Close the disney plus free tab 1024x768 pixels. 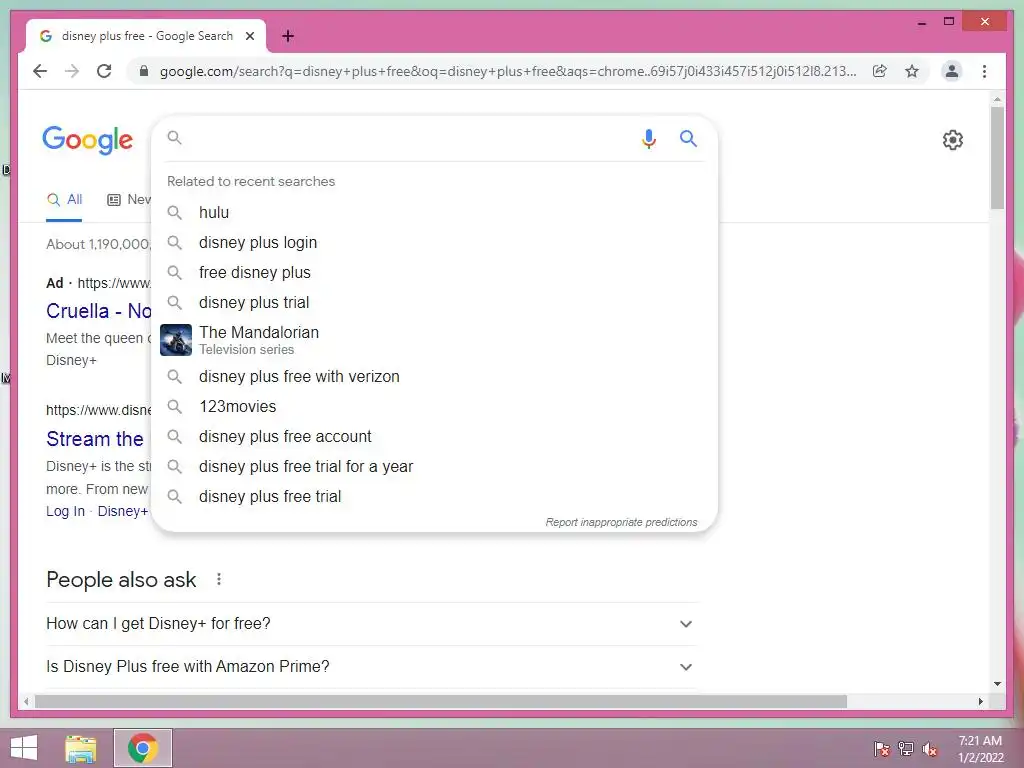pos(249,36)
